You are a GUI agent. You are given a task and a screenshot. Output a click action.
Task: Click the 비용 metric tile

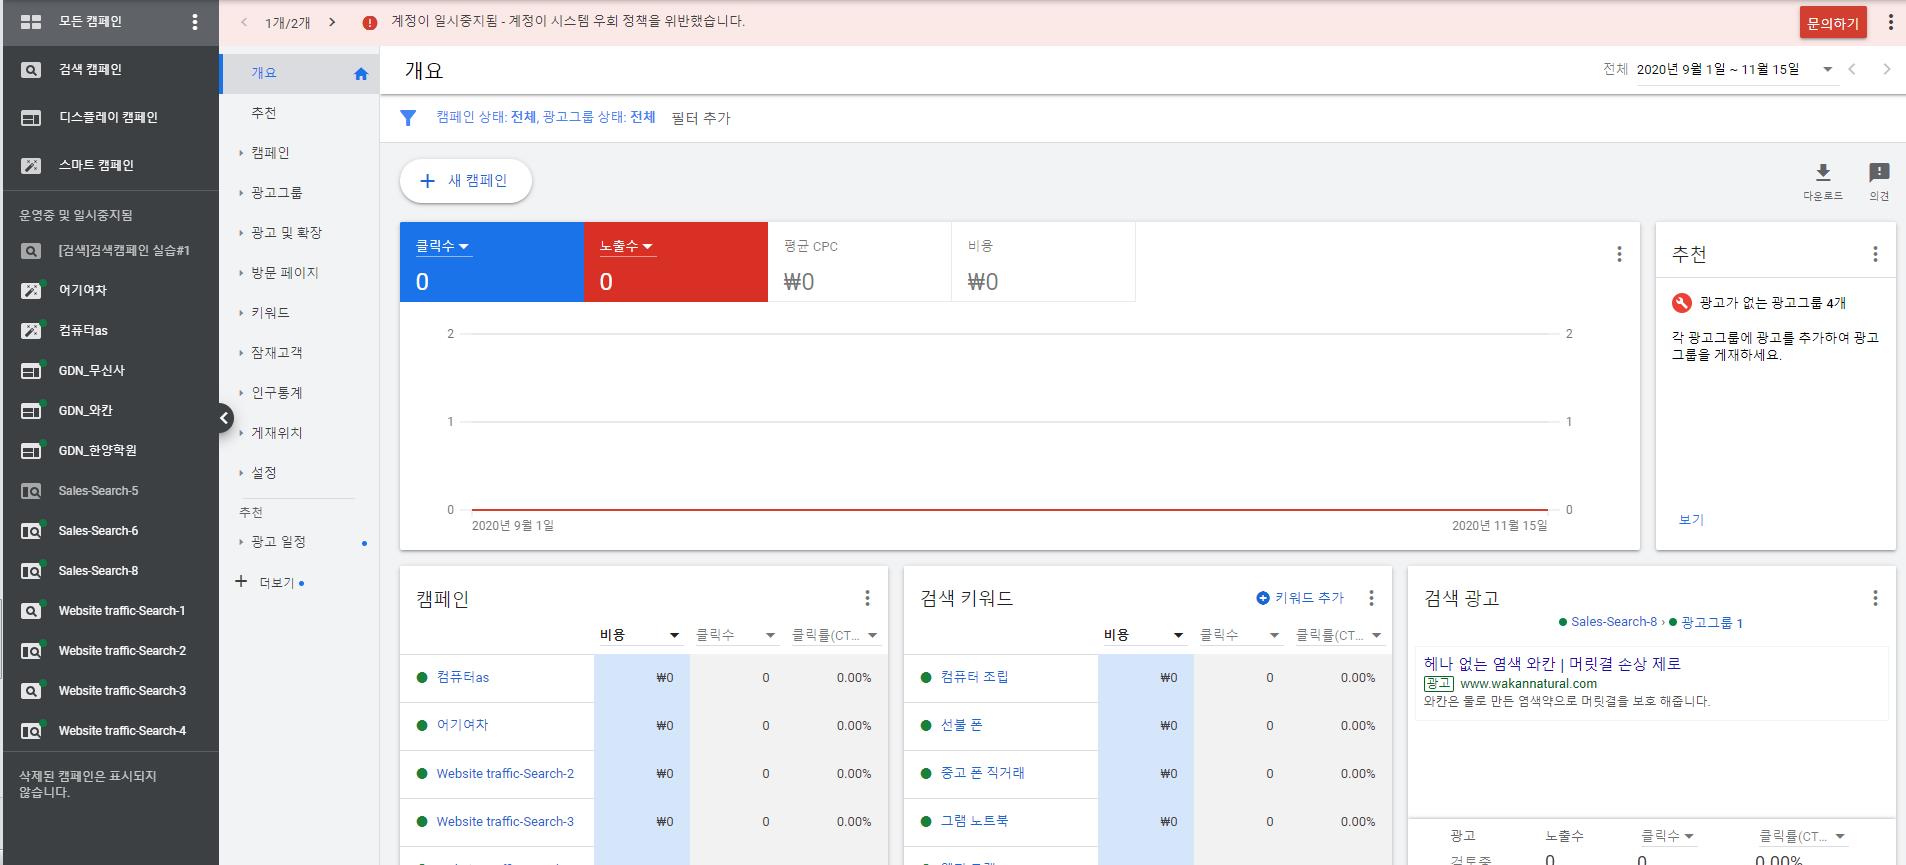pos(1043,262)
